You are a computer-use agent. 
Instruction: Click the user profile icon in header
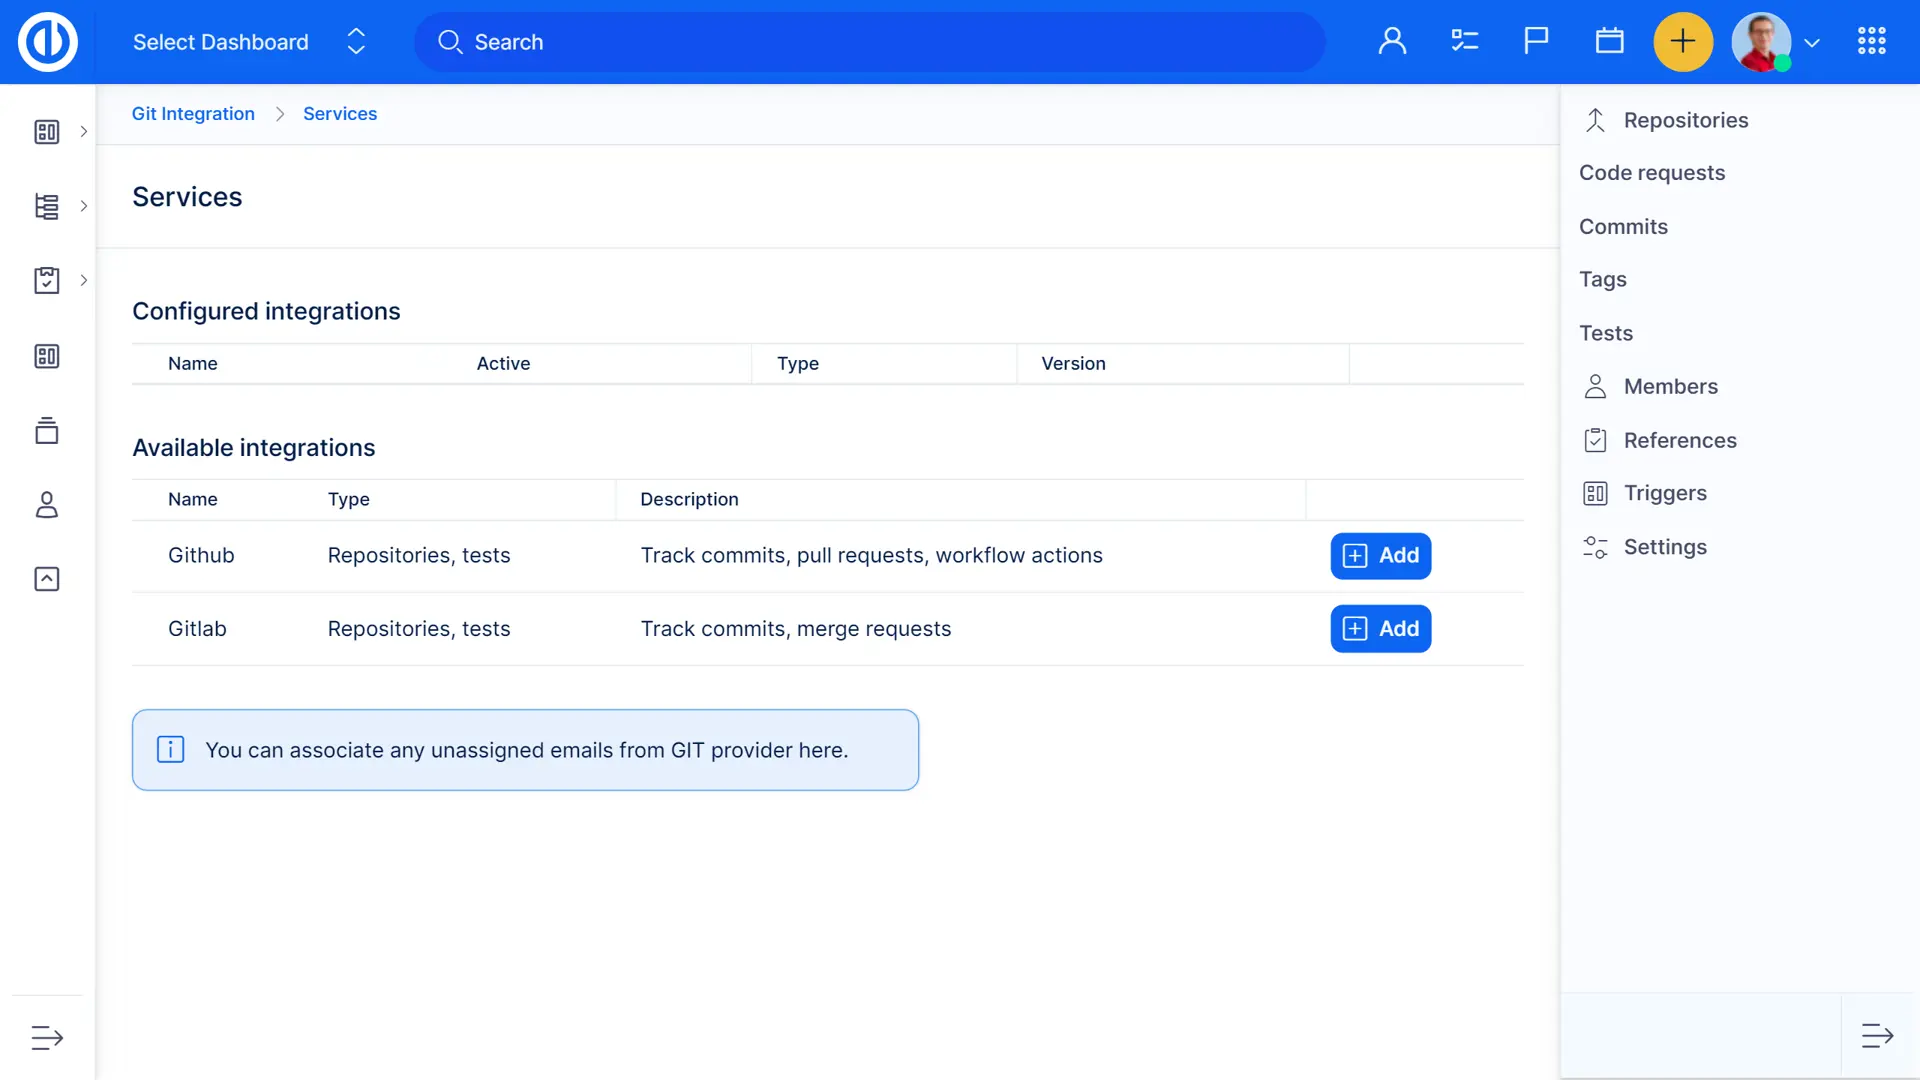point(1392,41)
